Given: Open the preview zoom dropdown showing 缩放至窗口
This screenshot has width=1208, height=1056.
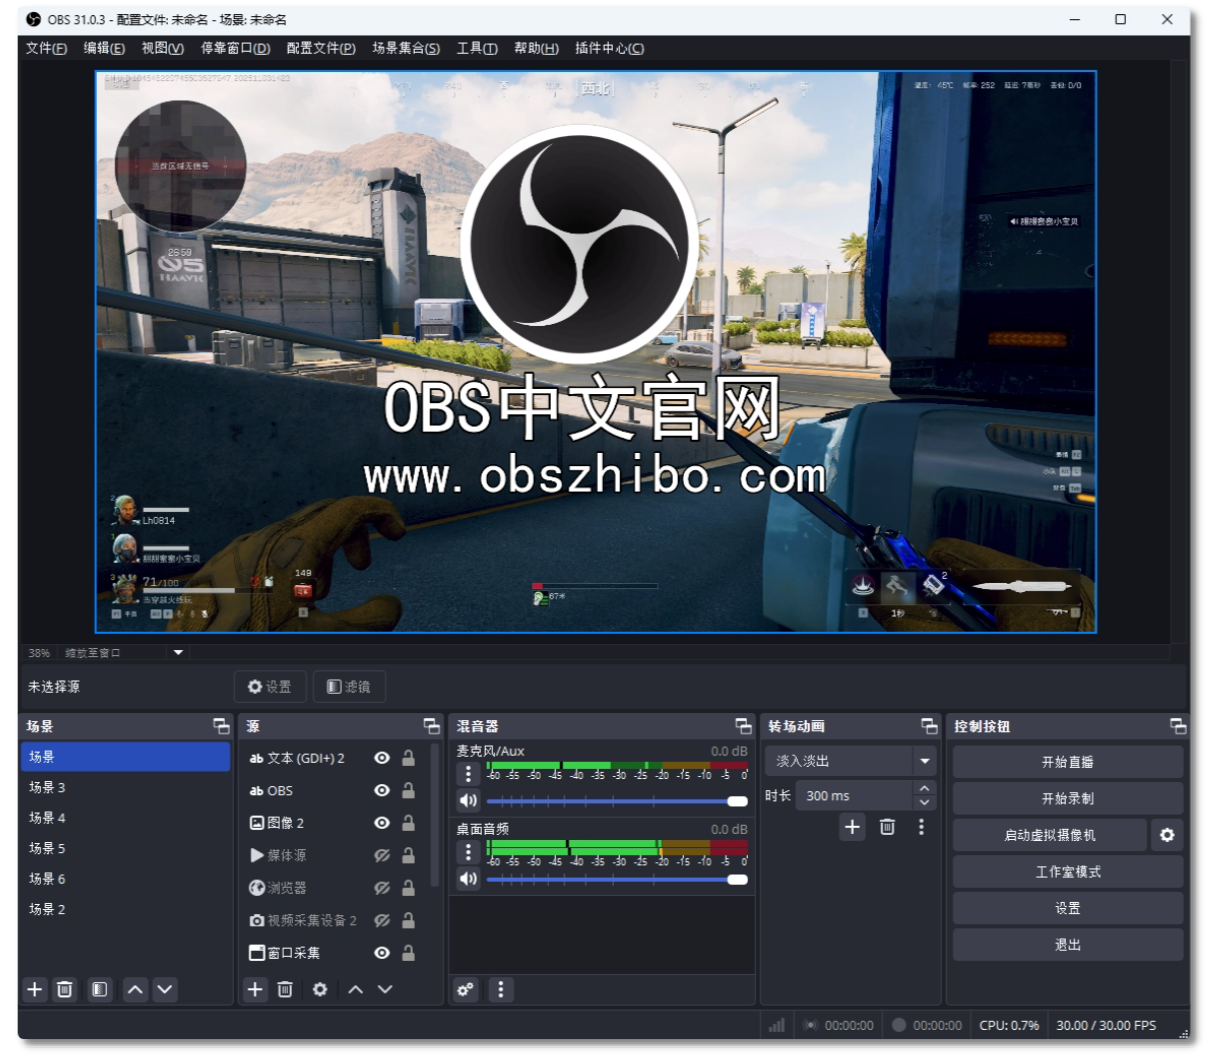Looking at the screenshot, I should tap(178, 652).
